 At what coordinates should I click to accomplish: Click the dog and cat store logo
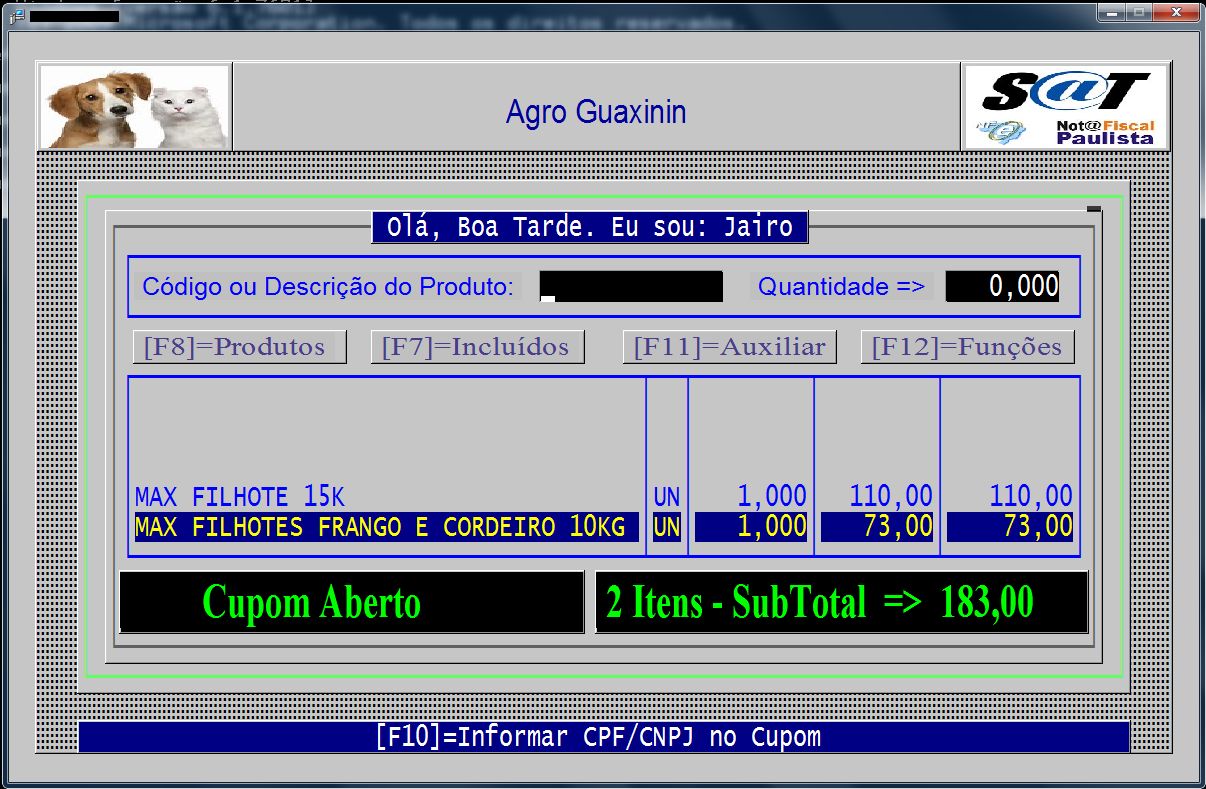point(134,107)
